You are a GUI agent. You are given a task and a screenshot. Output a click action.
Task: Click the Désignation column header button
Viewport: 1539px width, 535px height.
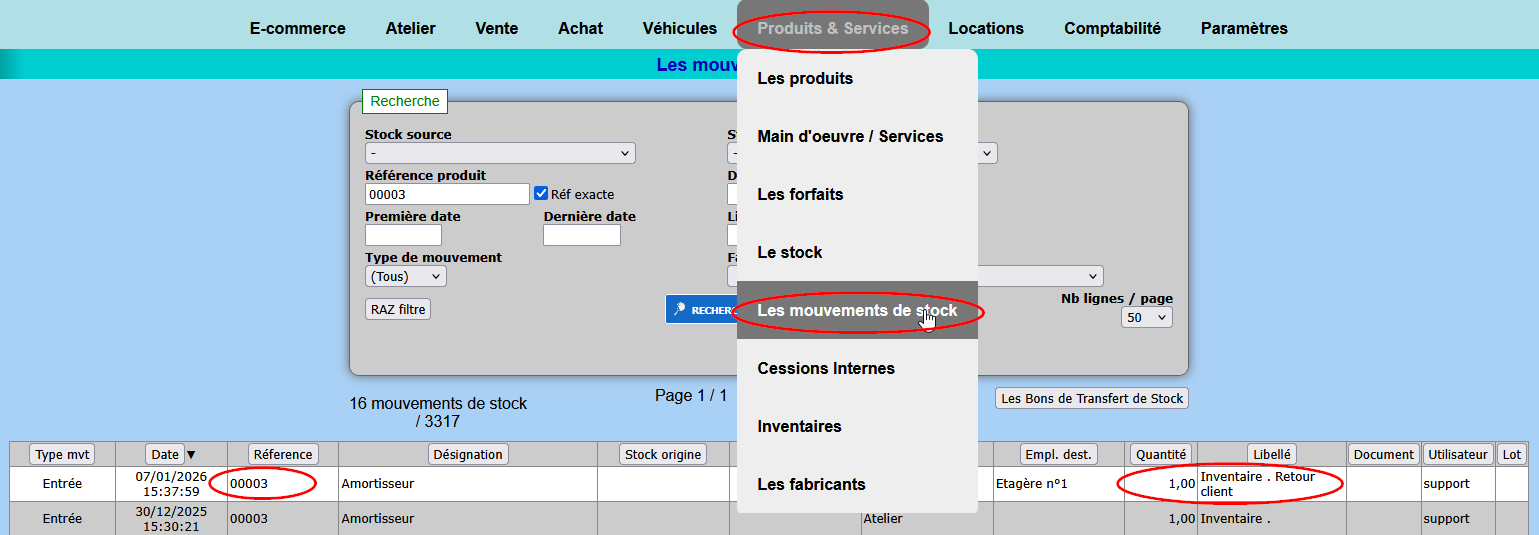coord(467,454)
